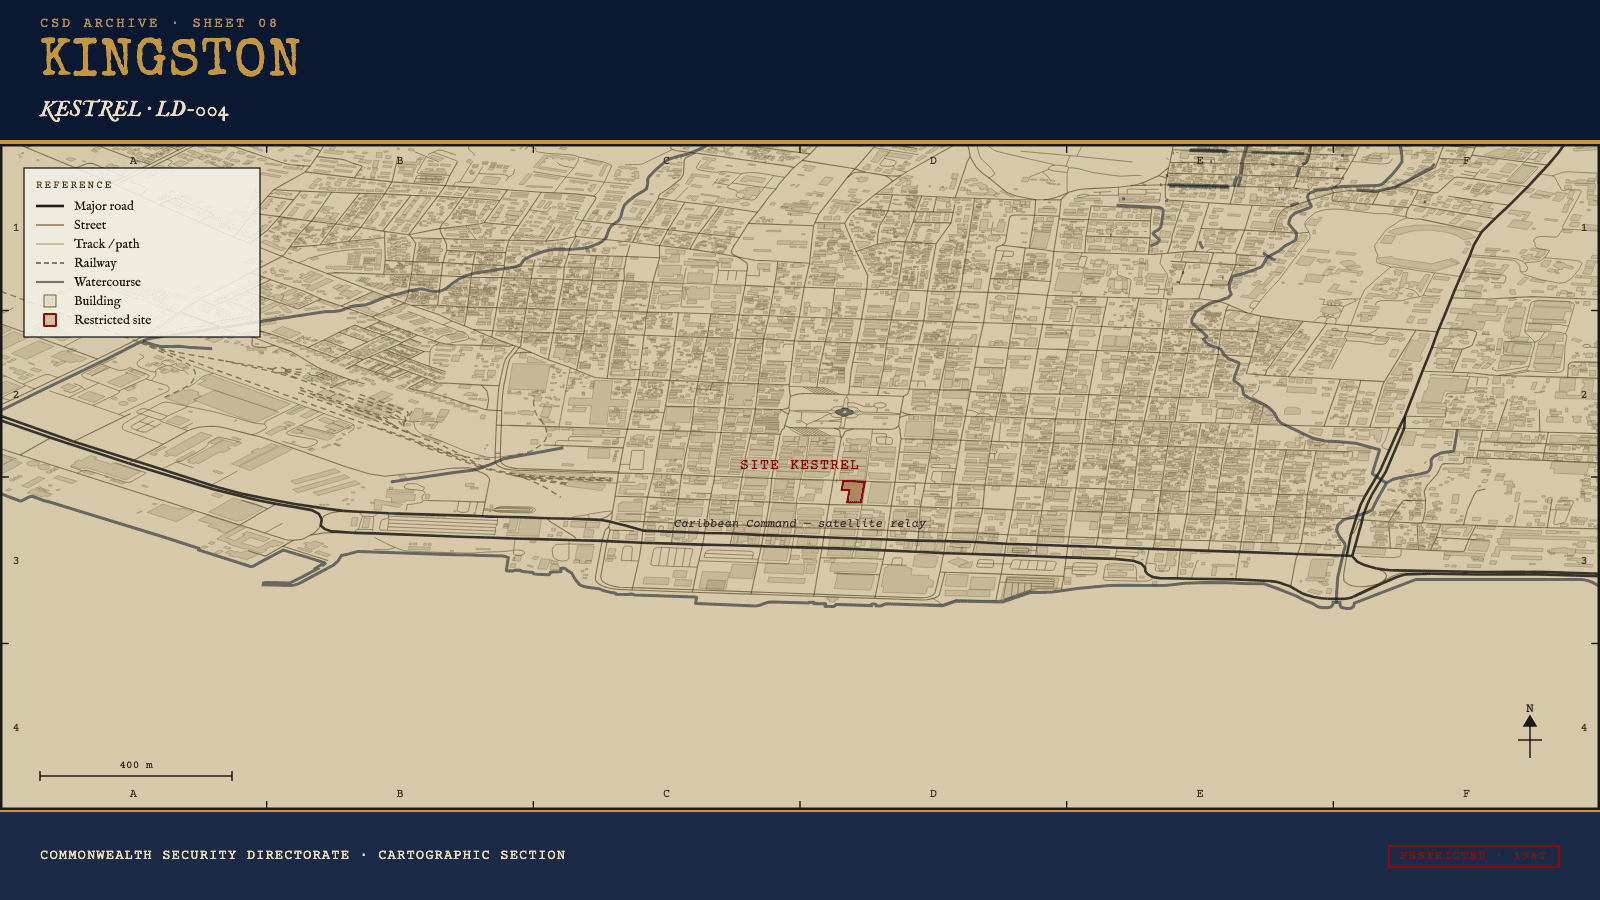Click the Watercourse legend line symbol
The width and height of the screenshot is (1600, 900).
[50, 282]
